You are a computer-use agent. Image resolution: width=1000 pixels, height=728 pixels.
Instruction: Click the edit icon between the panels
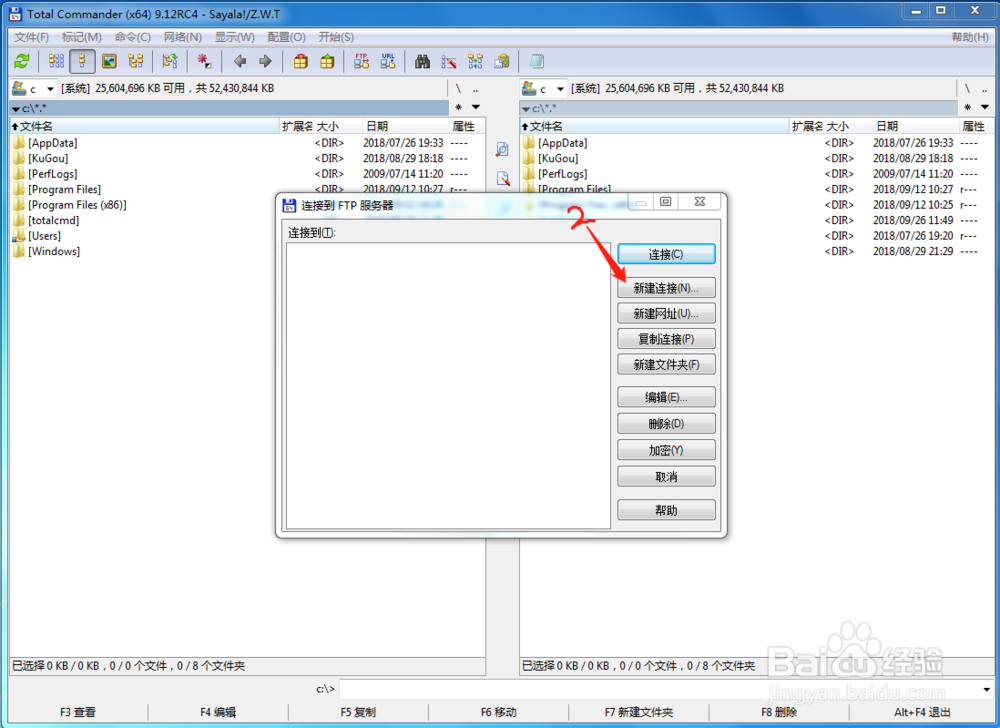[503, 178]
